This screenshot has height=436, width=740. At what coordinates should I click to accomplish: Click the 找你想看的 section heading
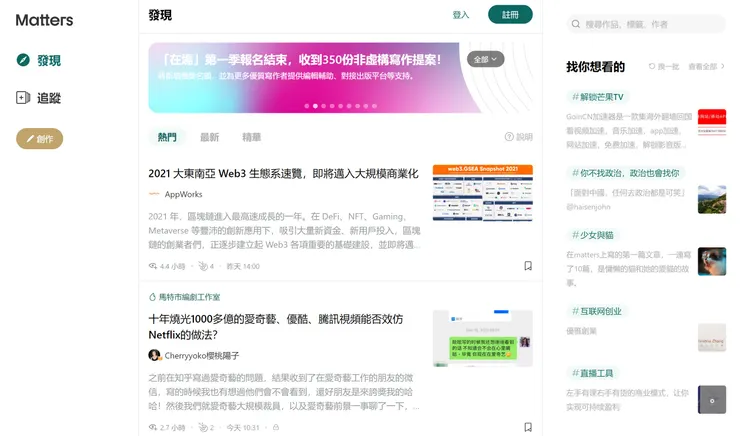(596, 67)
